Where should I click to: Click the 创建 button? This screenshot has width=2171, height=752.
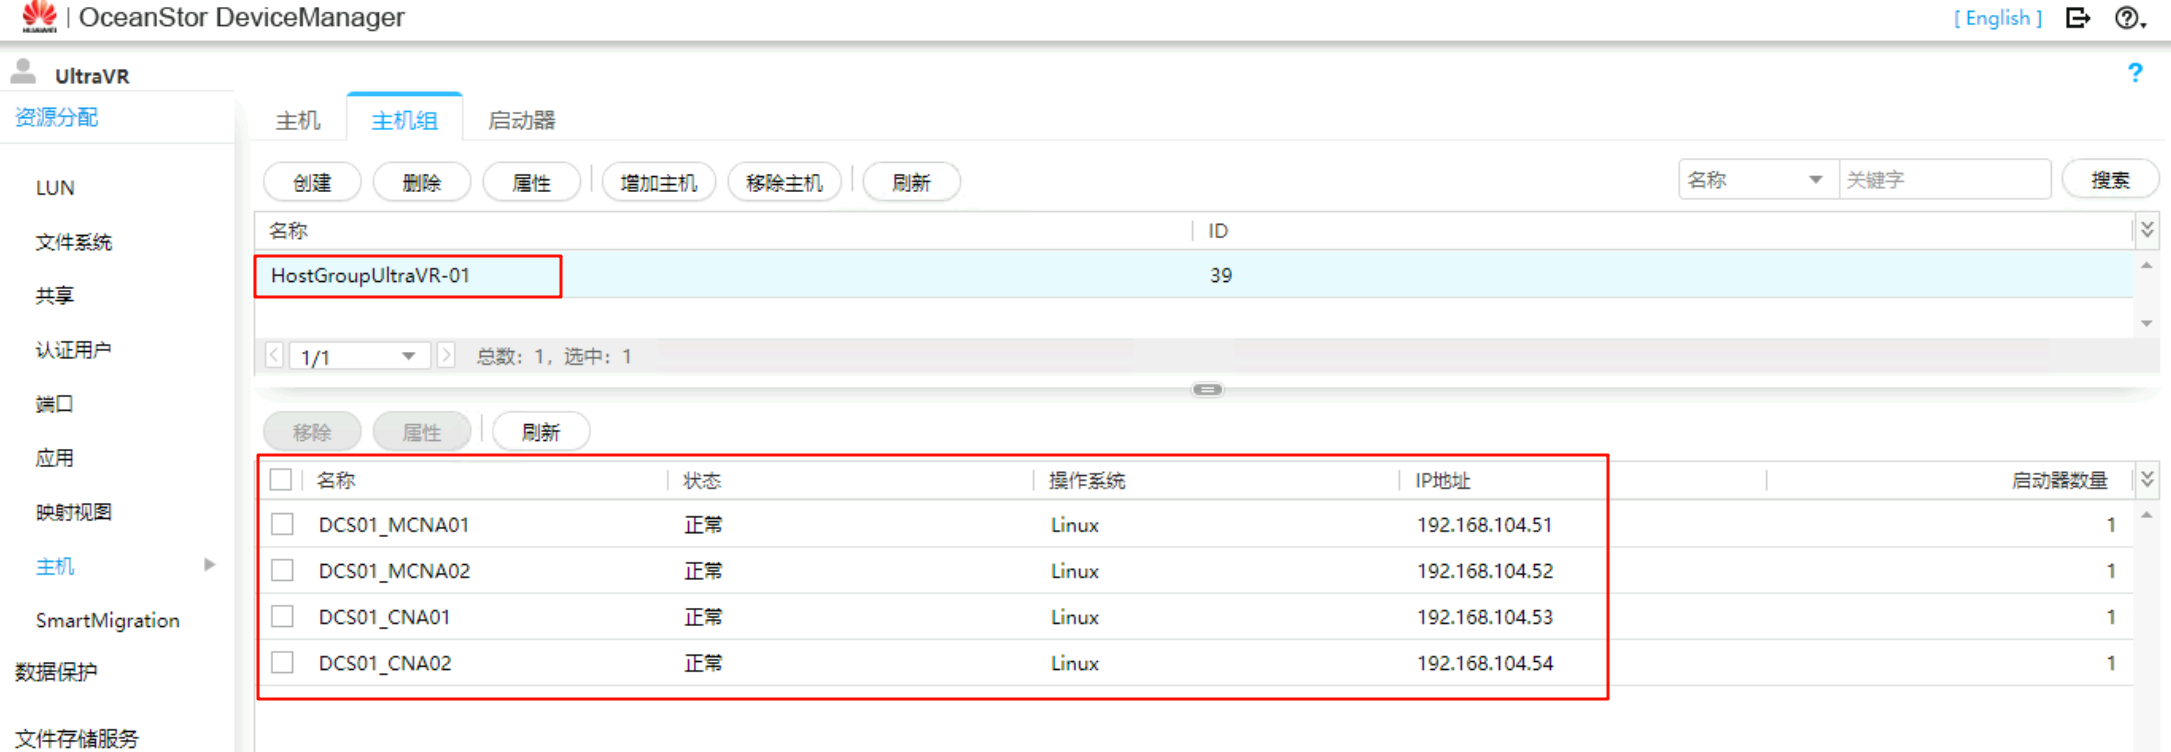point(312,183)
